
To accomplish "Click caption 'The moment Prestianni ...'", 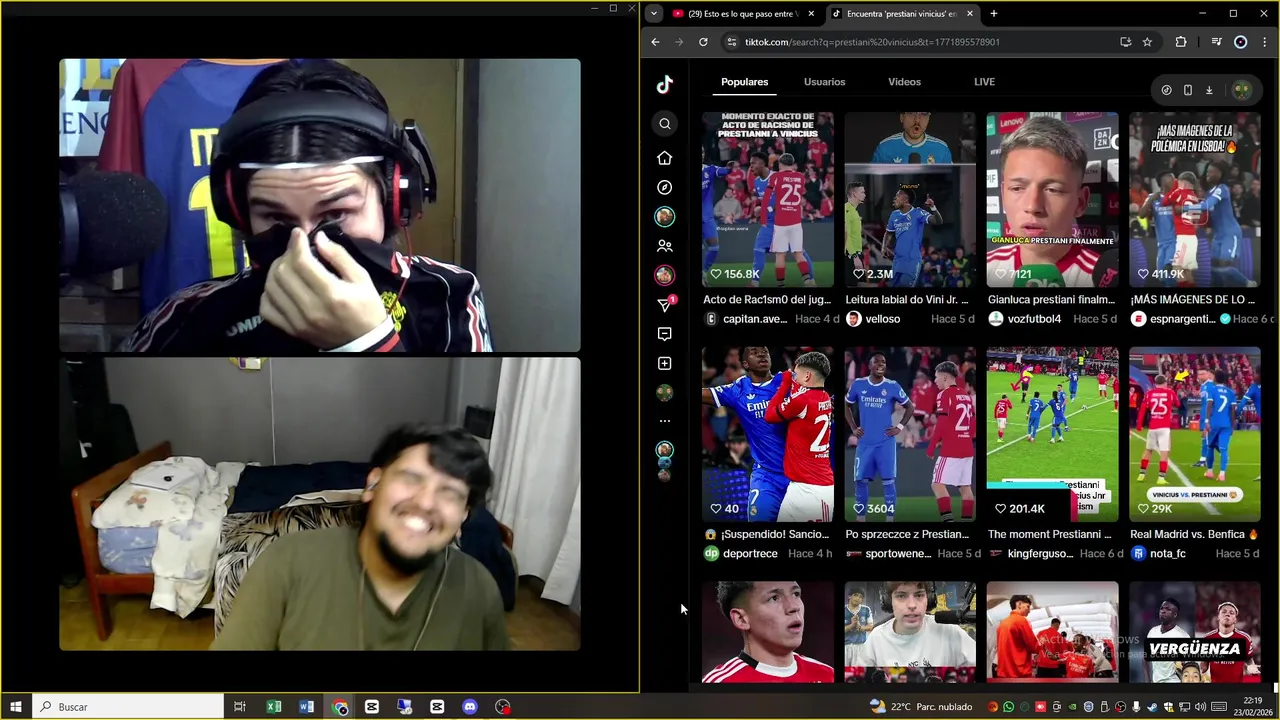I will pyautogui.click(x=1049, y=534).
